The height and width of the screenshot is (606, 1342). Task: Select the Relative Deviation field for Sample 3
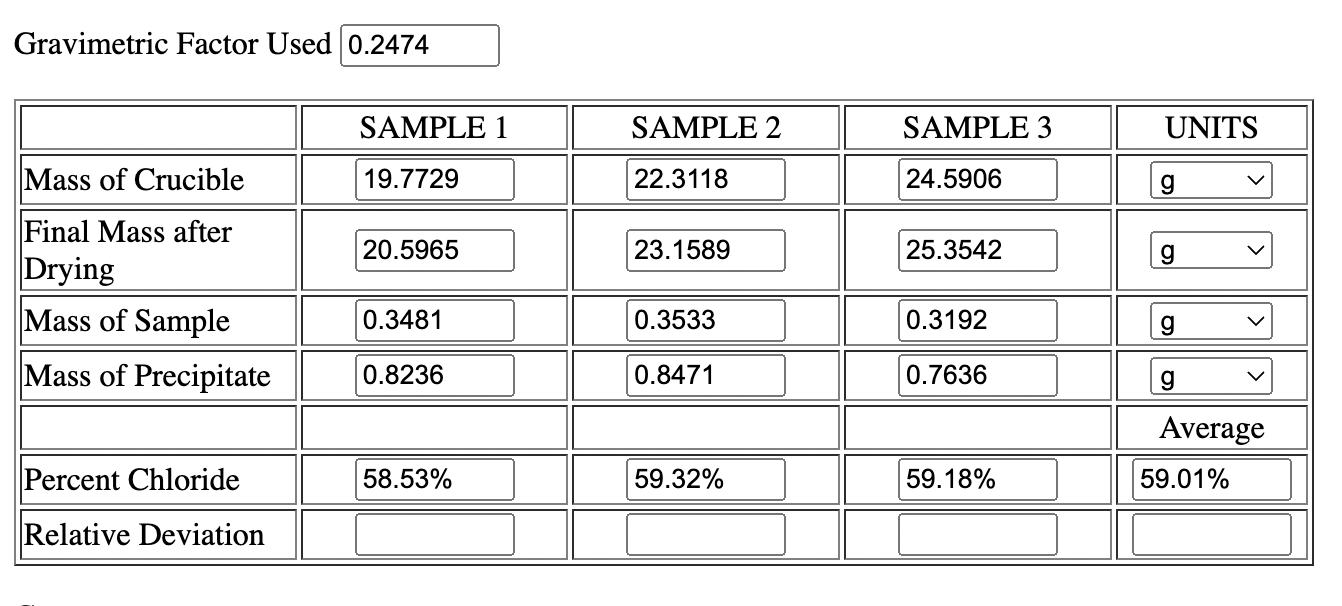[x=977, y=534]
